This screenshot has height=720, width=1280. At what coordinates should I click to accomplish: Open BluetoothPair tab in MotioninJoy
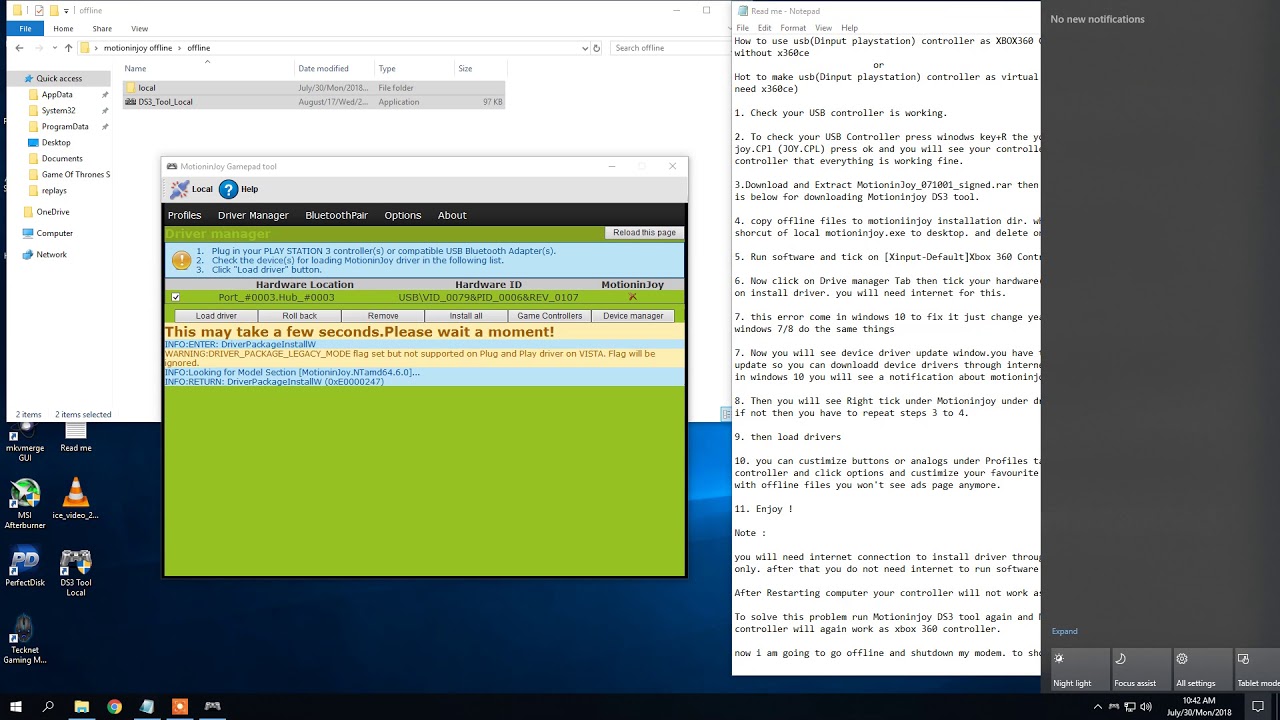[x=336, y=215]
